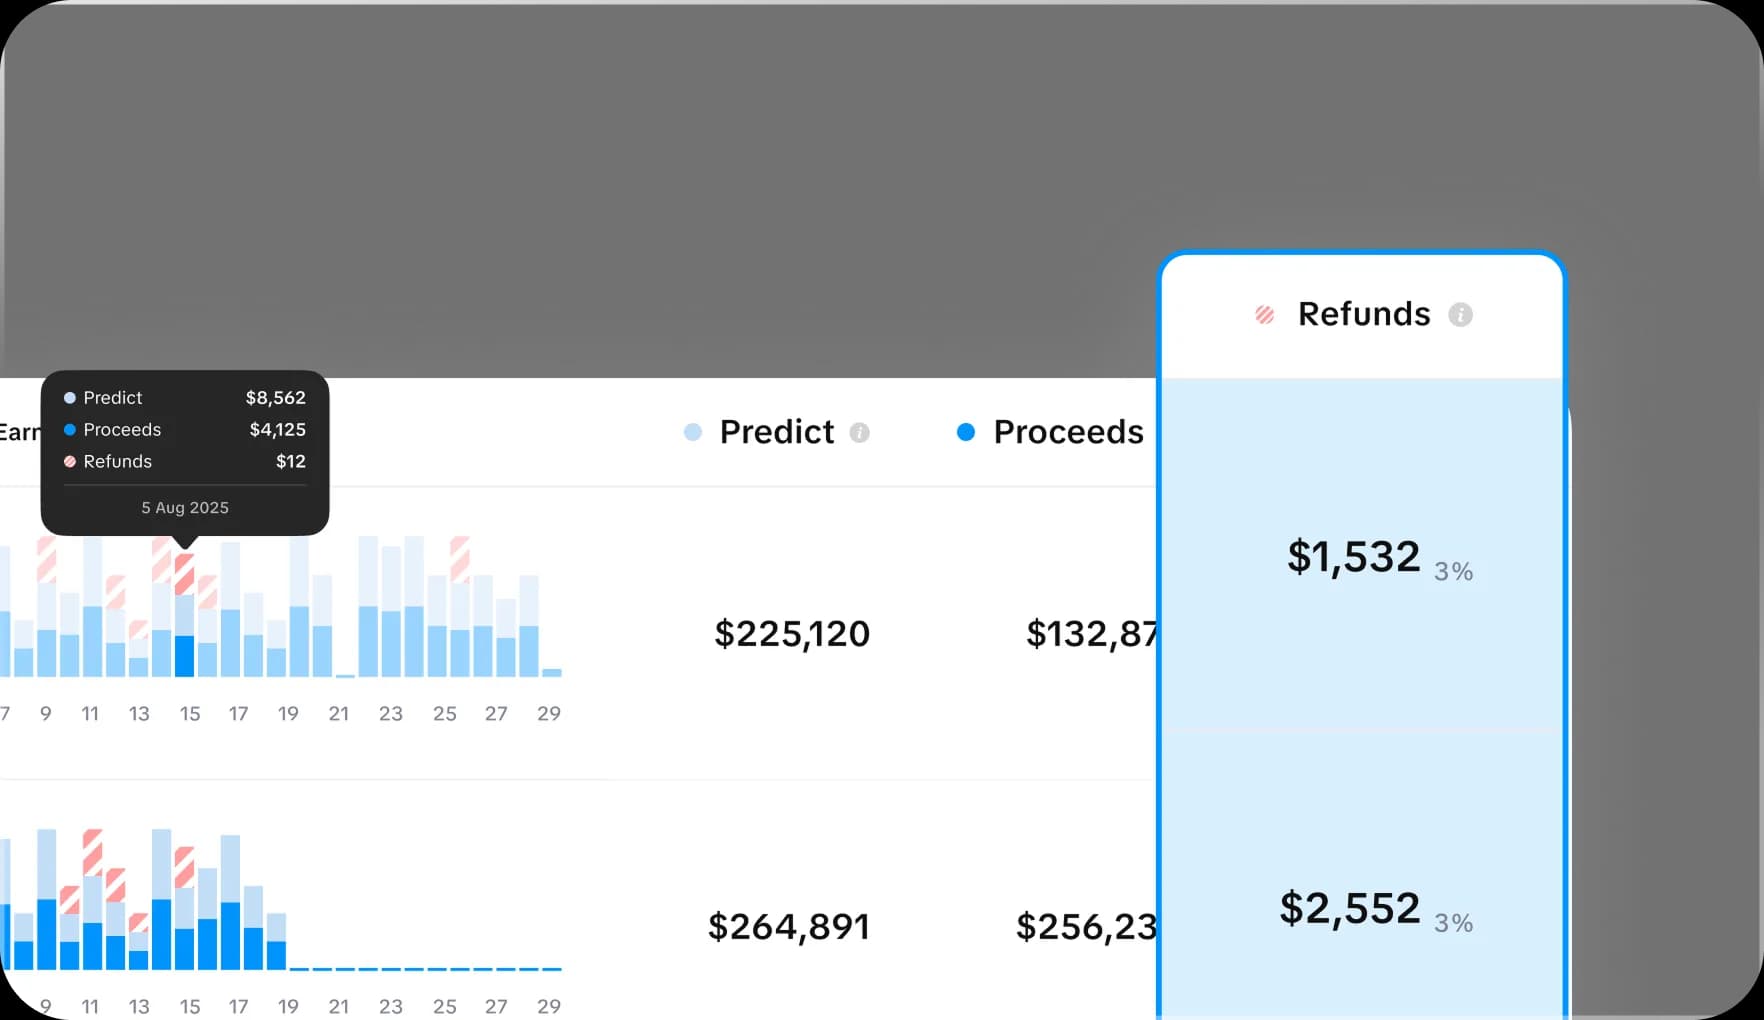This screenshot has height=1020, width=1764.
Task: Select the Earnings section label
Action: point(22,431)
